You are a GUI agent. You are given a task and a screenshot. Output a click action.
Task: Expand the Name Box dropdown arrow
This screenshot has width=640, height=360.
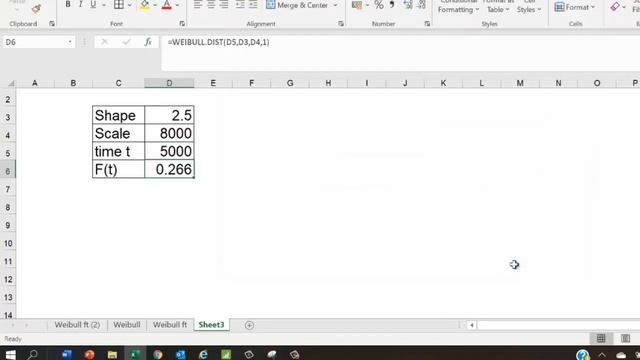(x=70, y=42)
